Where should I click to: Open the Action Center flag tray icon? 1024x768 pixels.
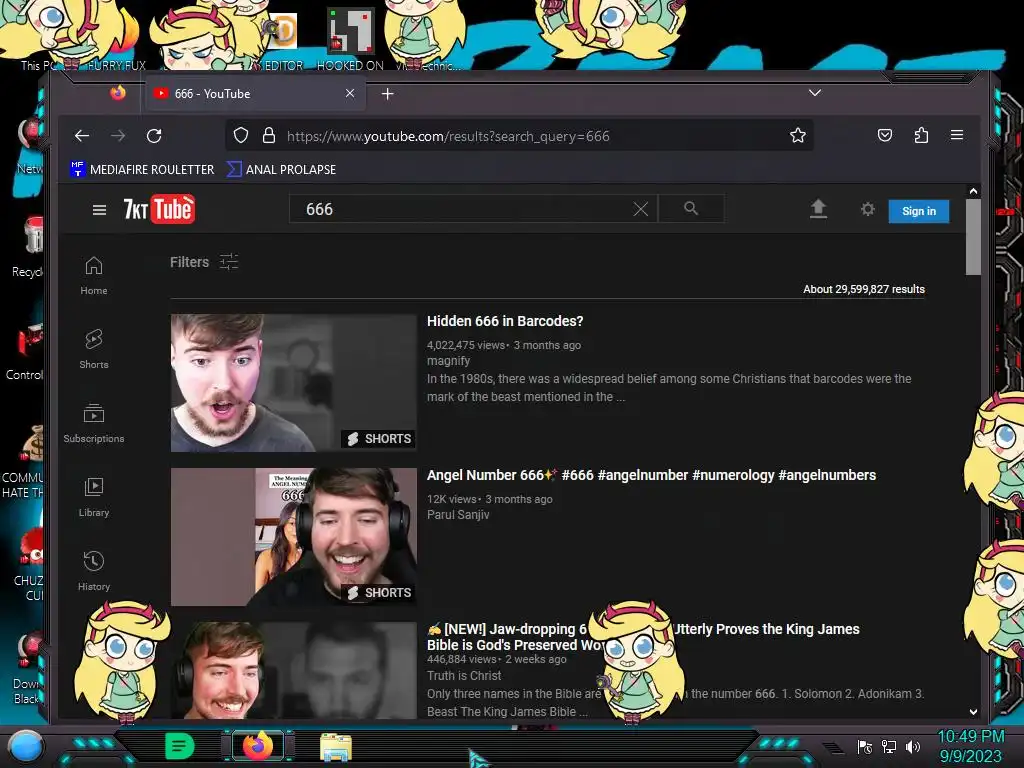[x=864, y=747]
